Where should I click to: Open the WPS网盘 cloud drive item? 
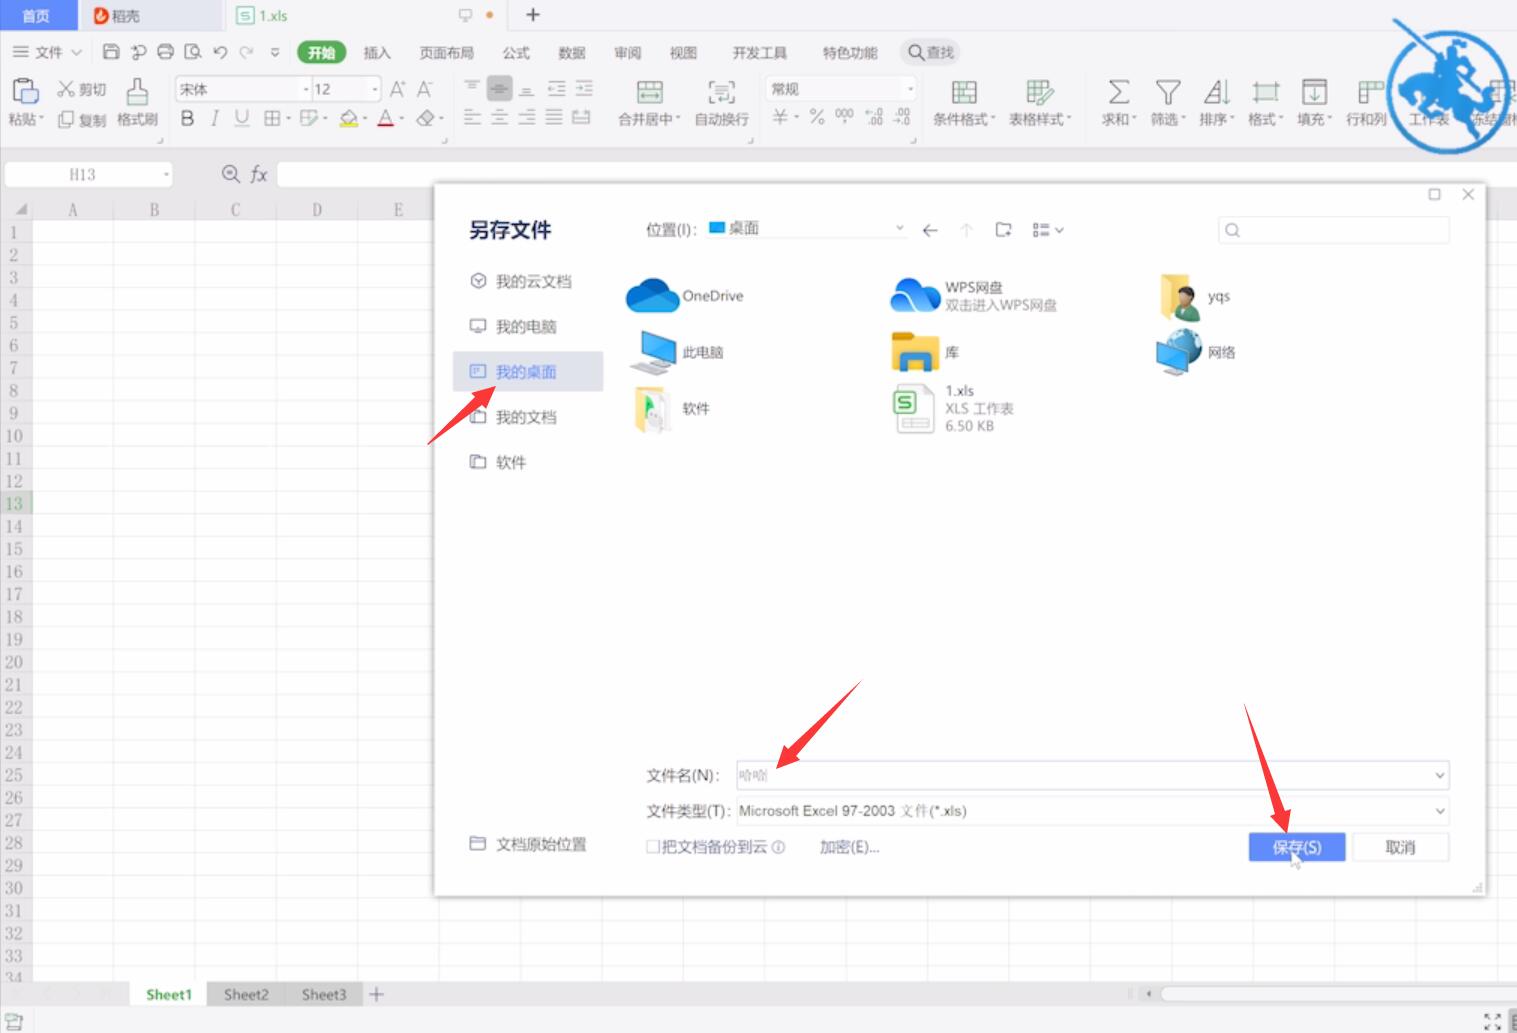[974, 295]
